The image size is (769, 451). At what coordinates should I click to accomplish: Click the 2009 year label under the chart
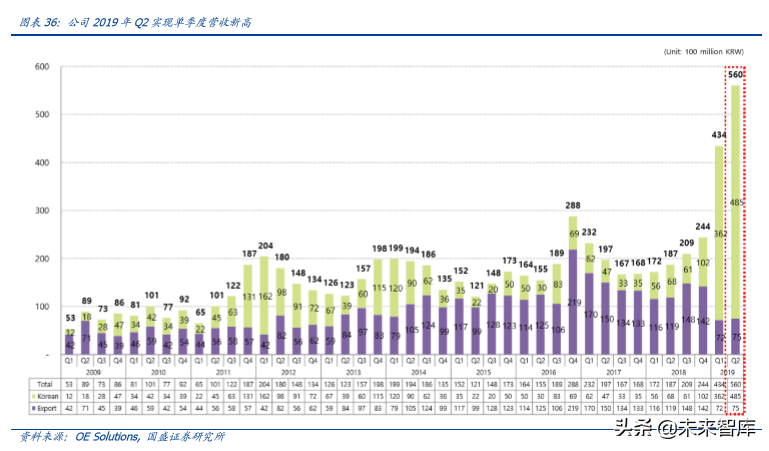click(94, 371)
